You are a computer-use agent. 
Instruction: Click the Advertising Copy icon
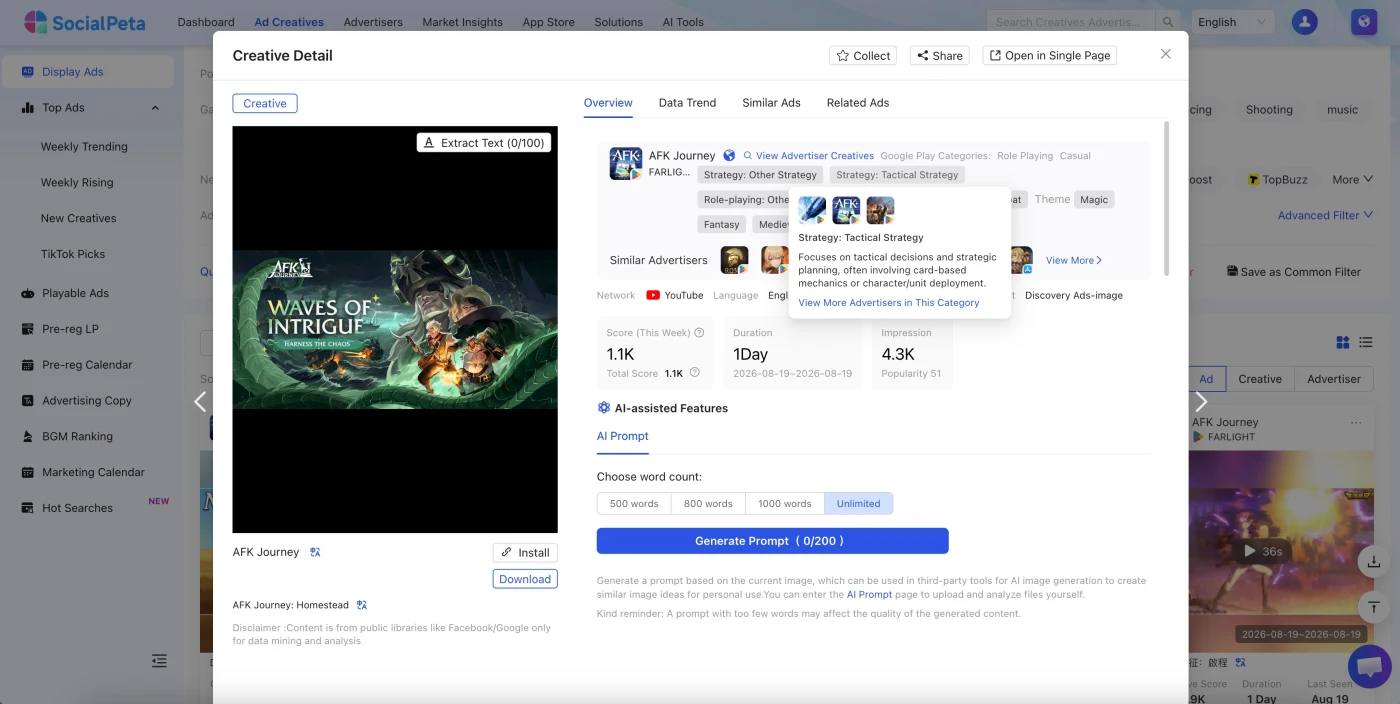pos(27,401)
